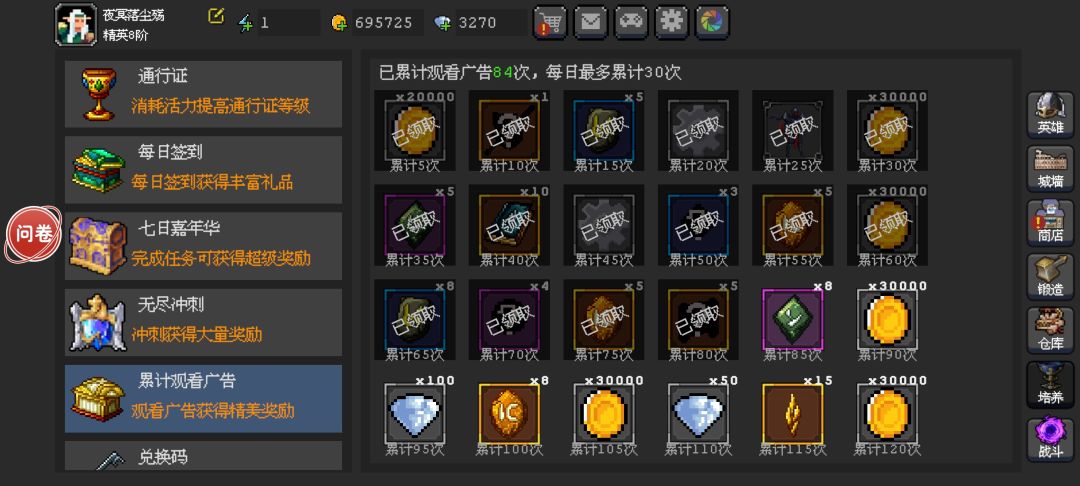Open settings gear icon in top bar
This screenshot has width=1080, height=486.
pos(672,23)
